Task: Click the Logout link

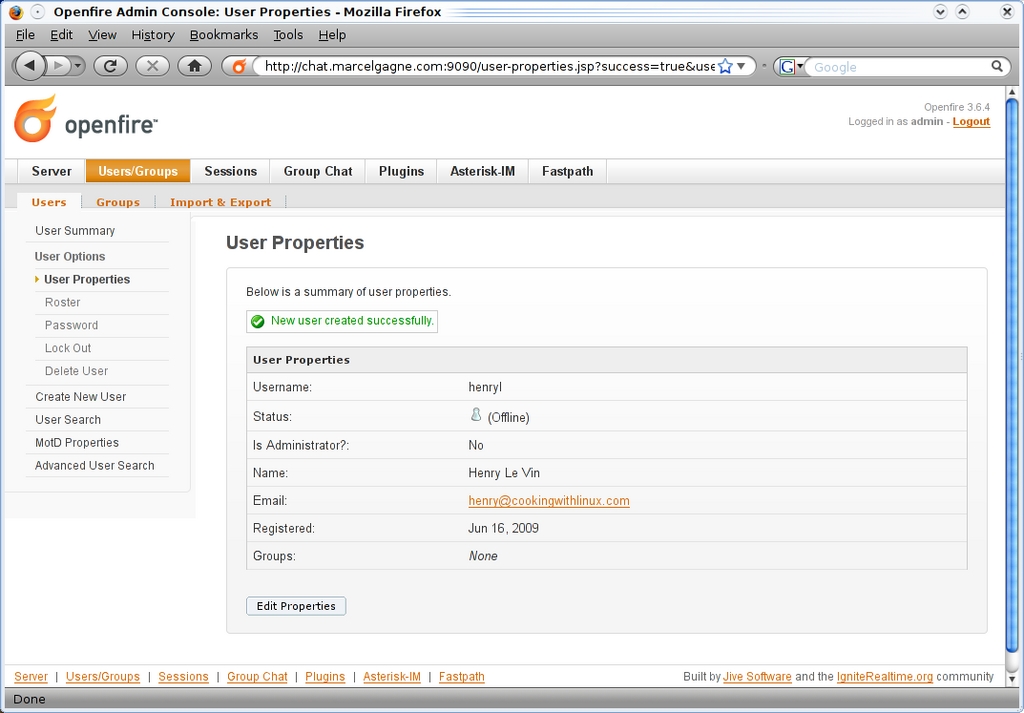Action: point(971,122)
